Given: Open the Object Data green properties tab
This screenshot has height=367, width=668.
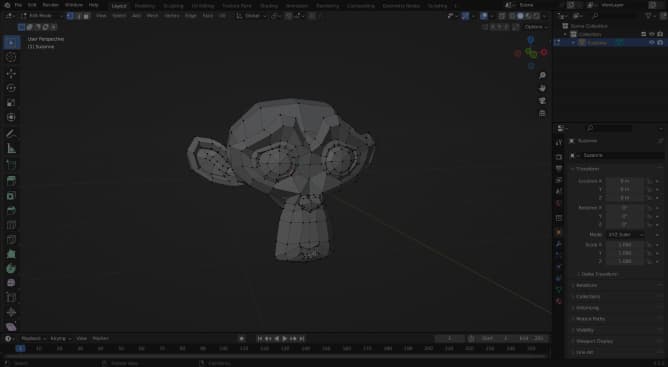Looking at the screenshot, I should click(x=559, y=290).
